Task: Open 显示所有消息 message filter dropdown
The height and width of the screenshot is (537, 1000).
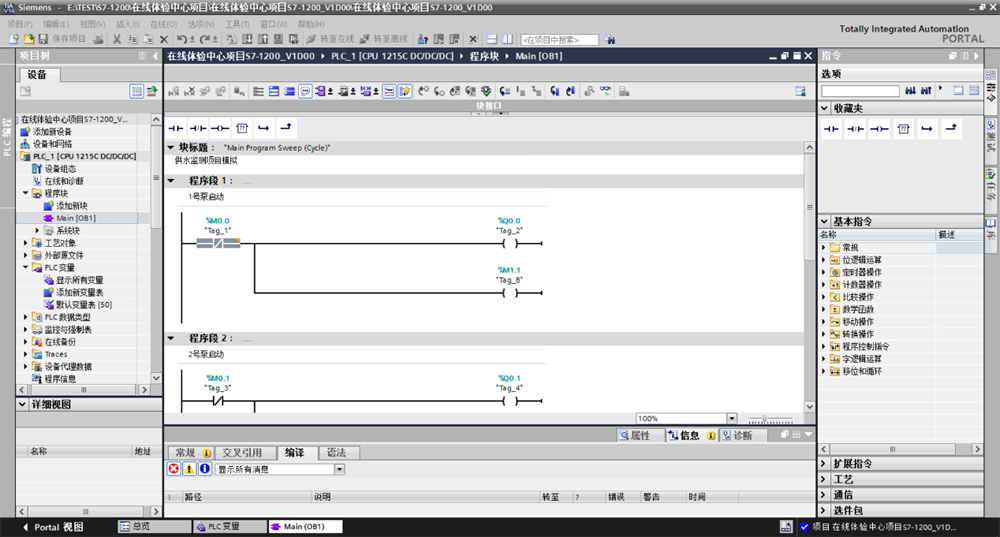Action: point(340,469)
